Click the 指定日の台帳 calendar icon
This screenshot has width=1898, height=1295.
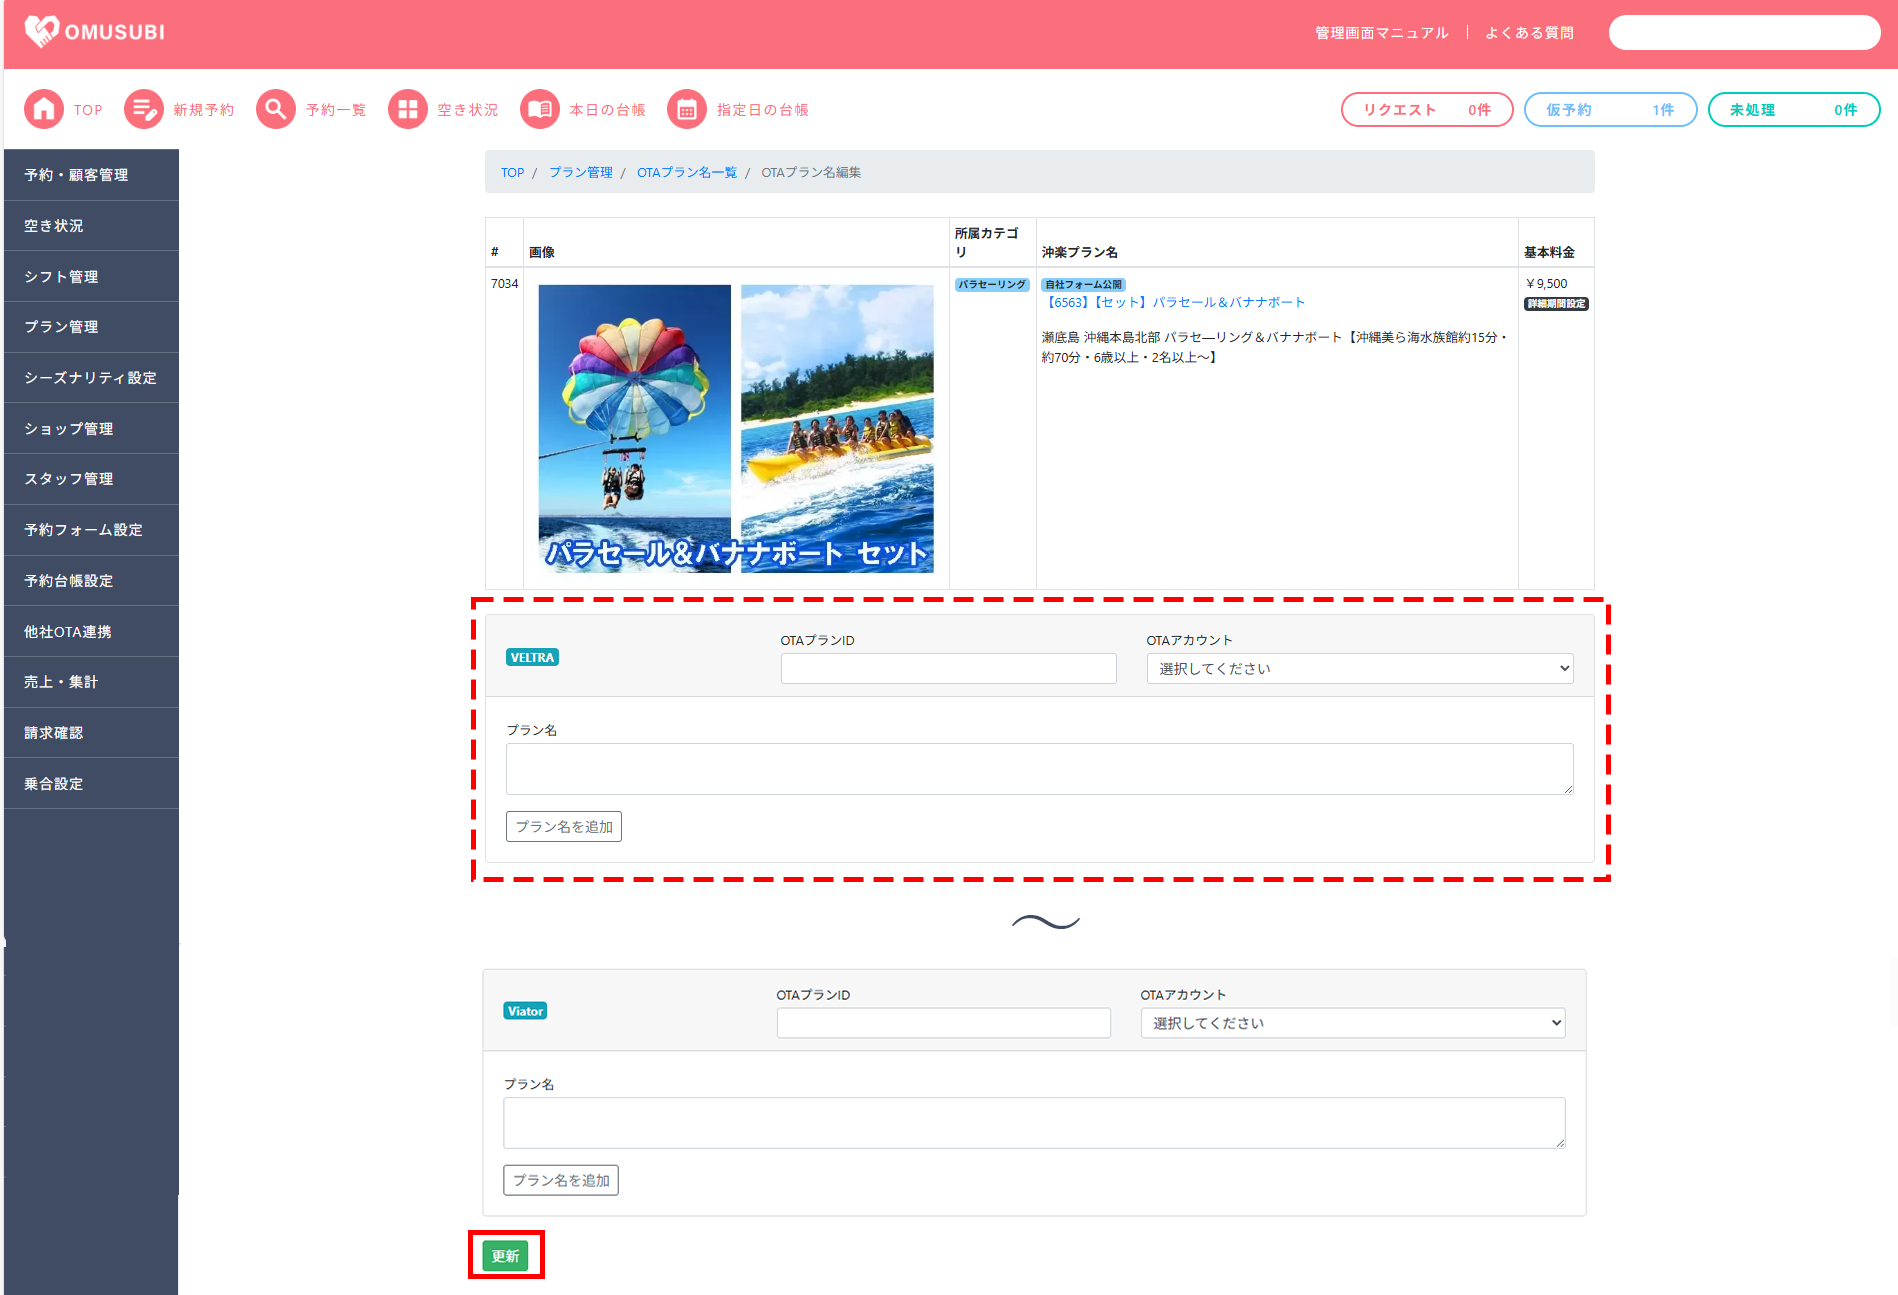[687, 110]
